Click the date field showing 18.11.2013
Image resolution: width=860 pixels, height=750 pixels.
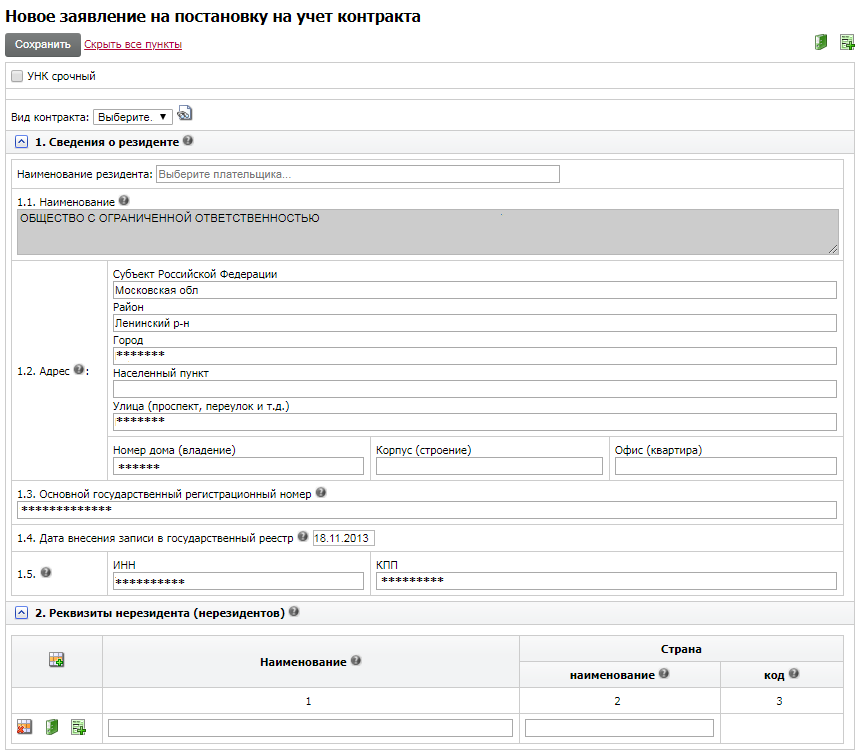point(343,538)
